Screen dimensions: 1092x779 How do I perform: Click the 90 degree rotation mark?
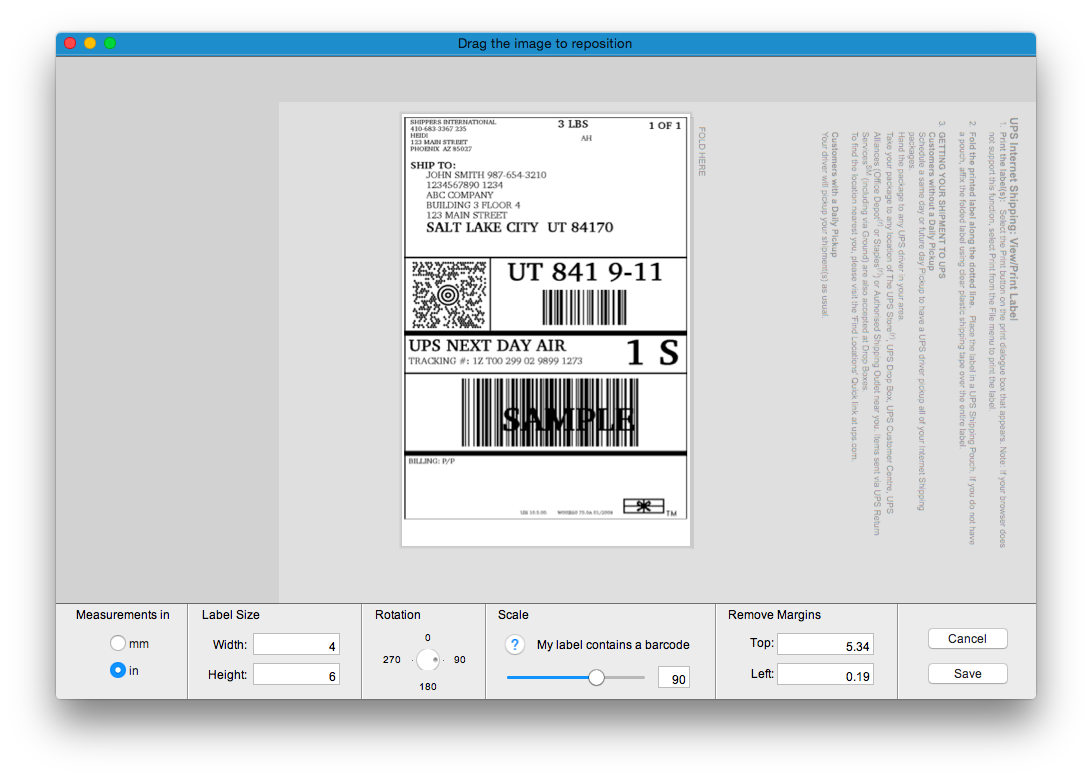point(460,660)
